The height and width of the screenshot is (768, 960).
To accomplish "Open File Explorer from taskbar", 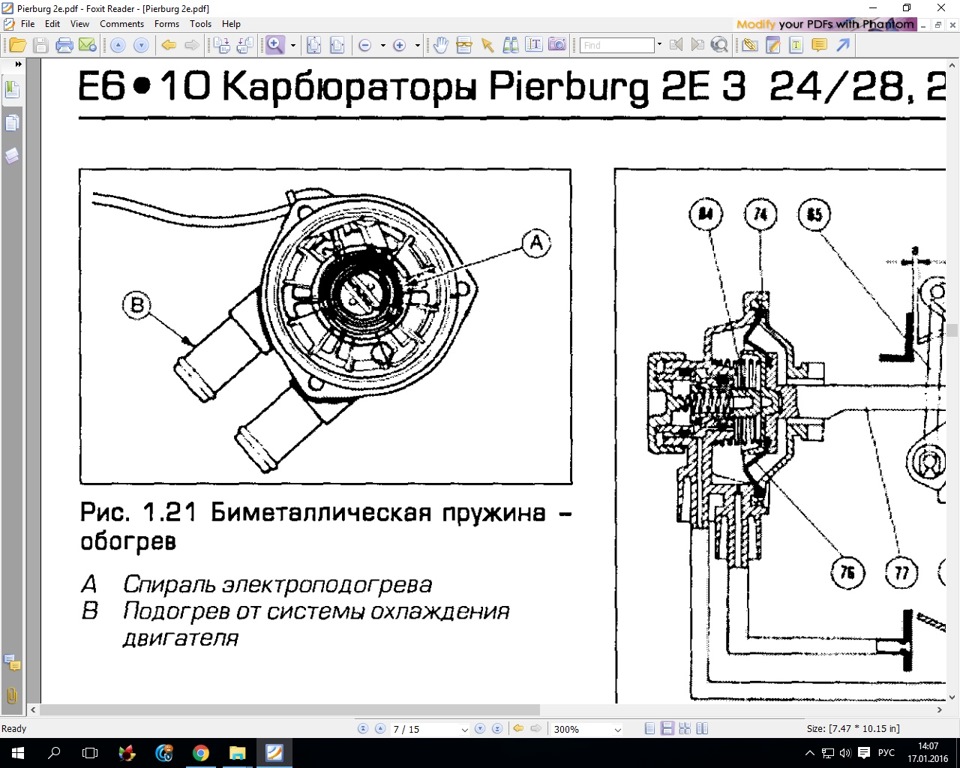I will coord(238,753).
